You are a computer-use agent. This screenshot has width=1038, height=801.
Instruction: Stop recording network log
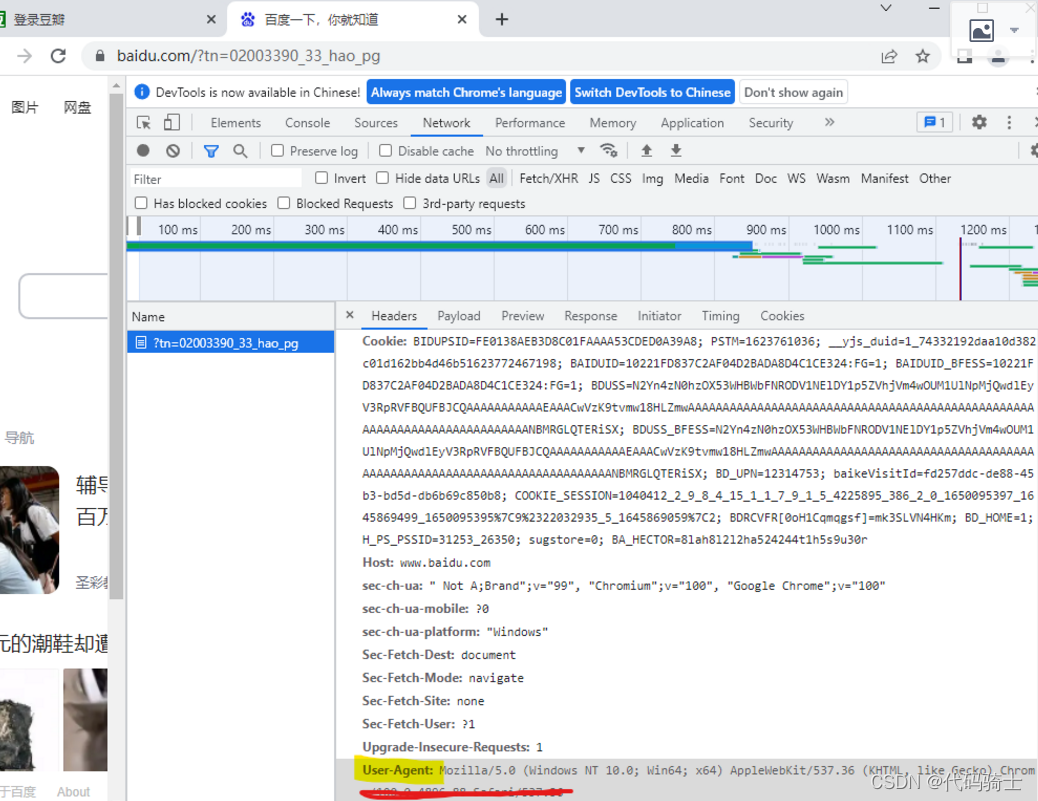coord(143,151)
